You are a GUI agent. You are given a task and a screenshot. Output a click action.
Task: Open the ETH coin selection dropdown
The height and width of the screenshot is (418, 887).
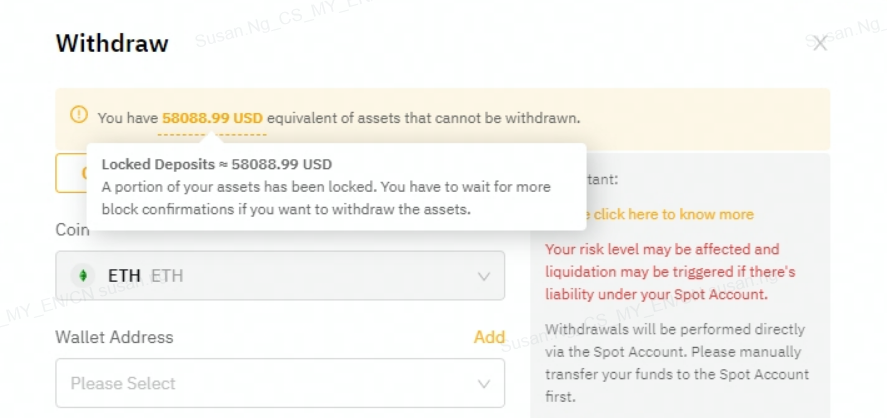click(x=280, y=275)
